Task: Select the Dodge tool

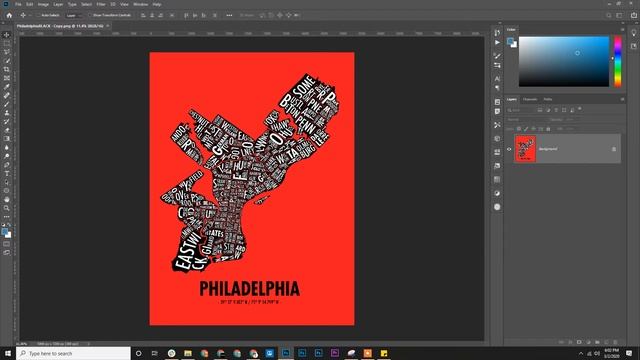Action: 7,156
